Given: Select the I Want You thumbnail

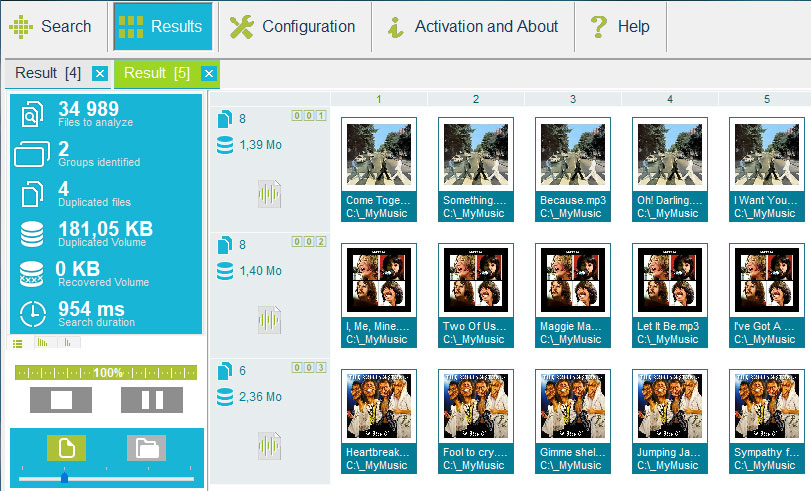Looking at the screenshot, I should [767, 170].
